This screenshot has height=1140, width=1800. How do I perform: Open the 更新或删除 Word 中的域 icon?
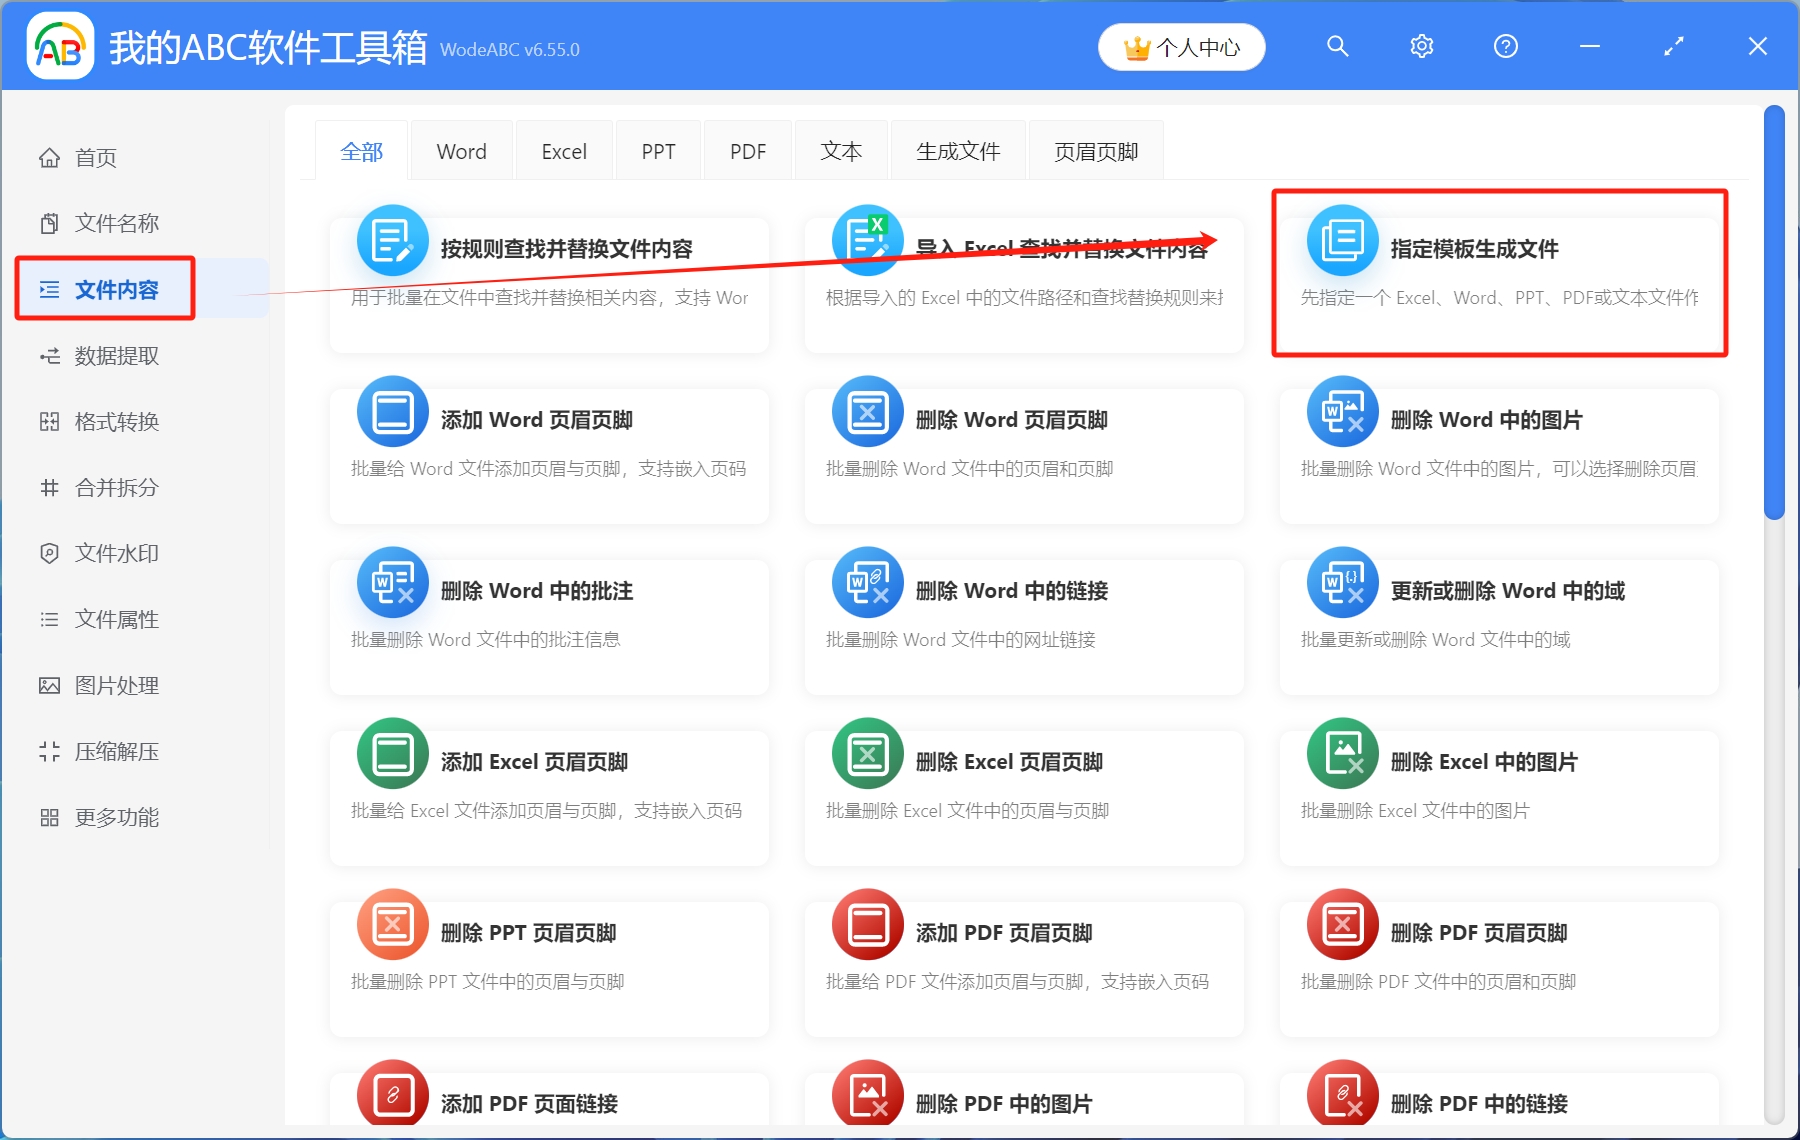[x=1343, y=582]
